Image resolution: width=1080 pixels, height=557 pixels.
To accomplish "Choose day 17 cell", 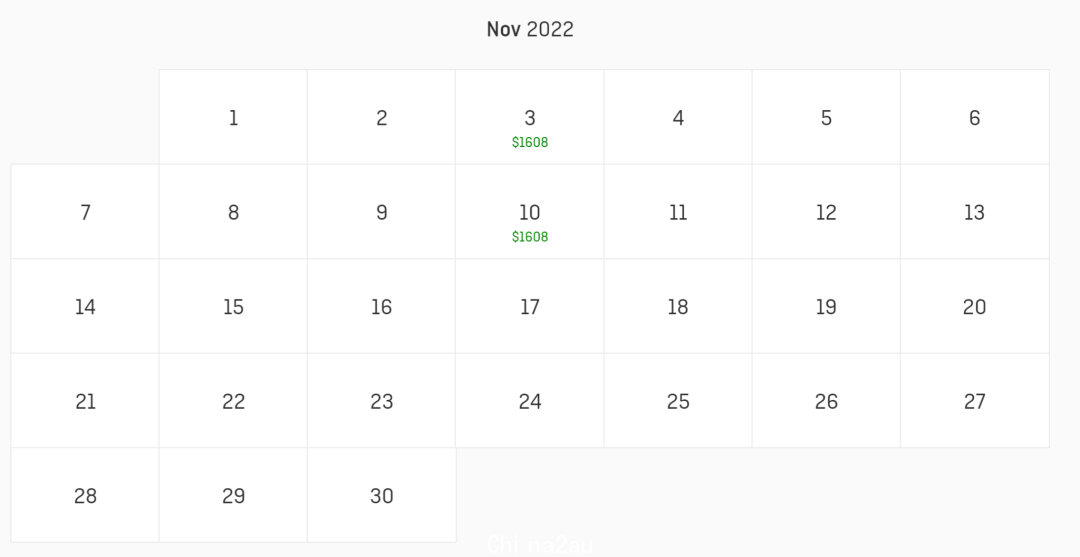I will point(530,306).
